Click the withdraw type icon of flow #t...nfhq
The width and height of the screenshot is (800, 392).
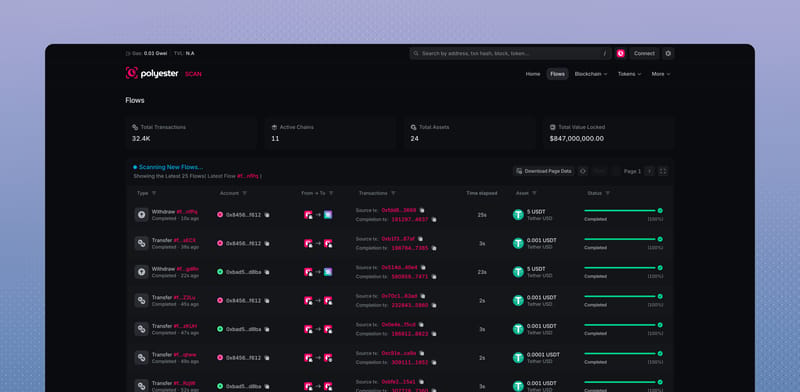(141, 215)
